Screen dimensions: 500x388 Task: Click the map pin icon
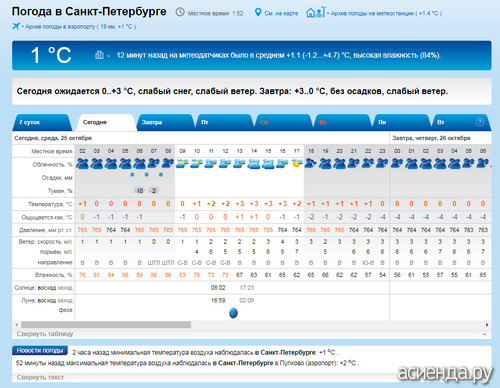coord(258,12)
